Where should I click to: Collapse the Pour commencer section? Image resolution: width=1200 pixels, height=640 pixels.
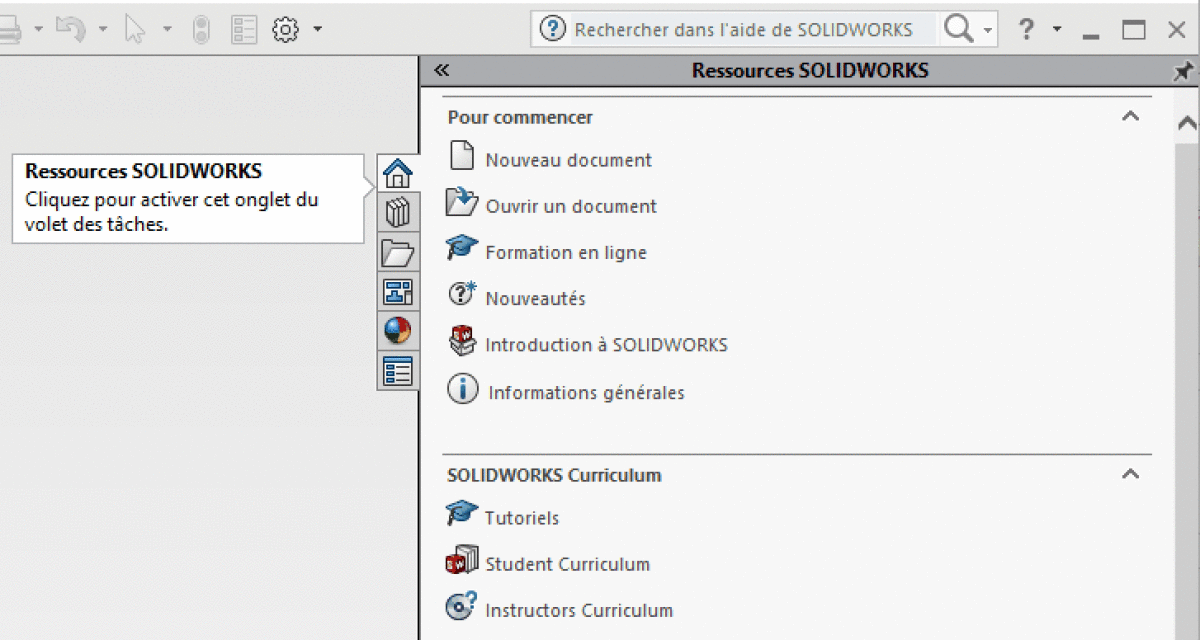1130,116
